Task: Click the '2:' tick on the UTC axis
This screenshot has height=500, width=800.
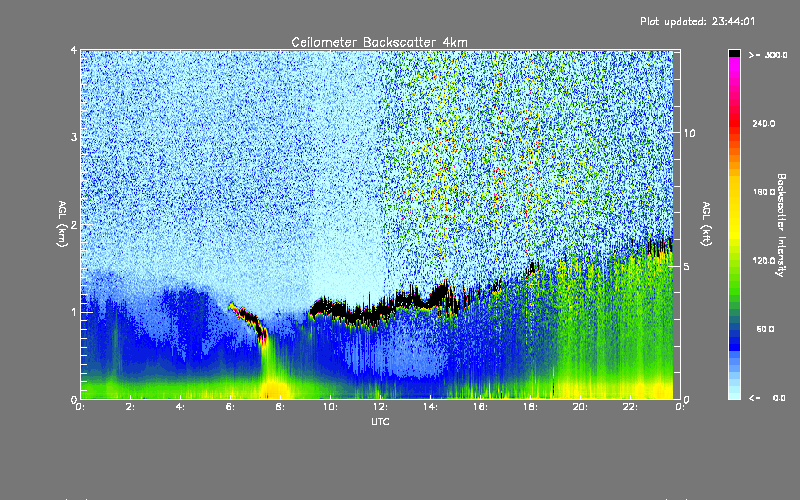Action: point(130,407)
